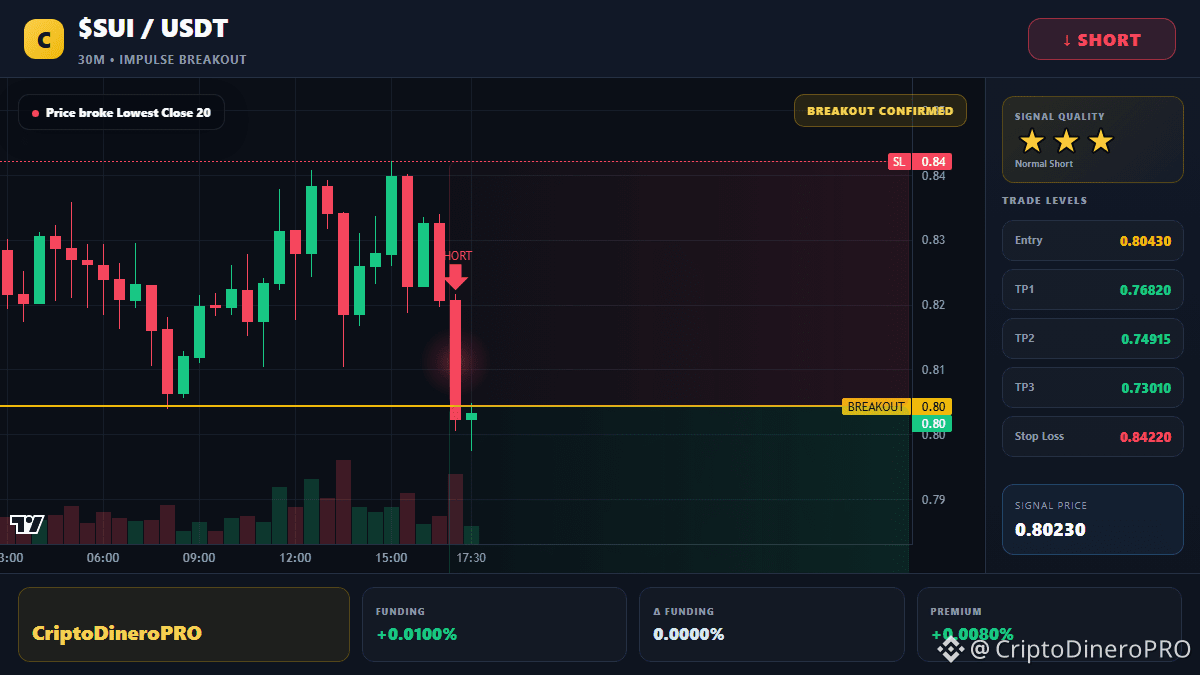Click the first signal quality star
Viewport: 1200px width, 675px height.
click(1031, 141)
